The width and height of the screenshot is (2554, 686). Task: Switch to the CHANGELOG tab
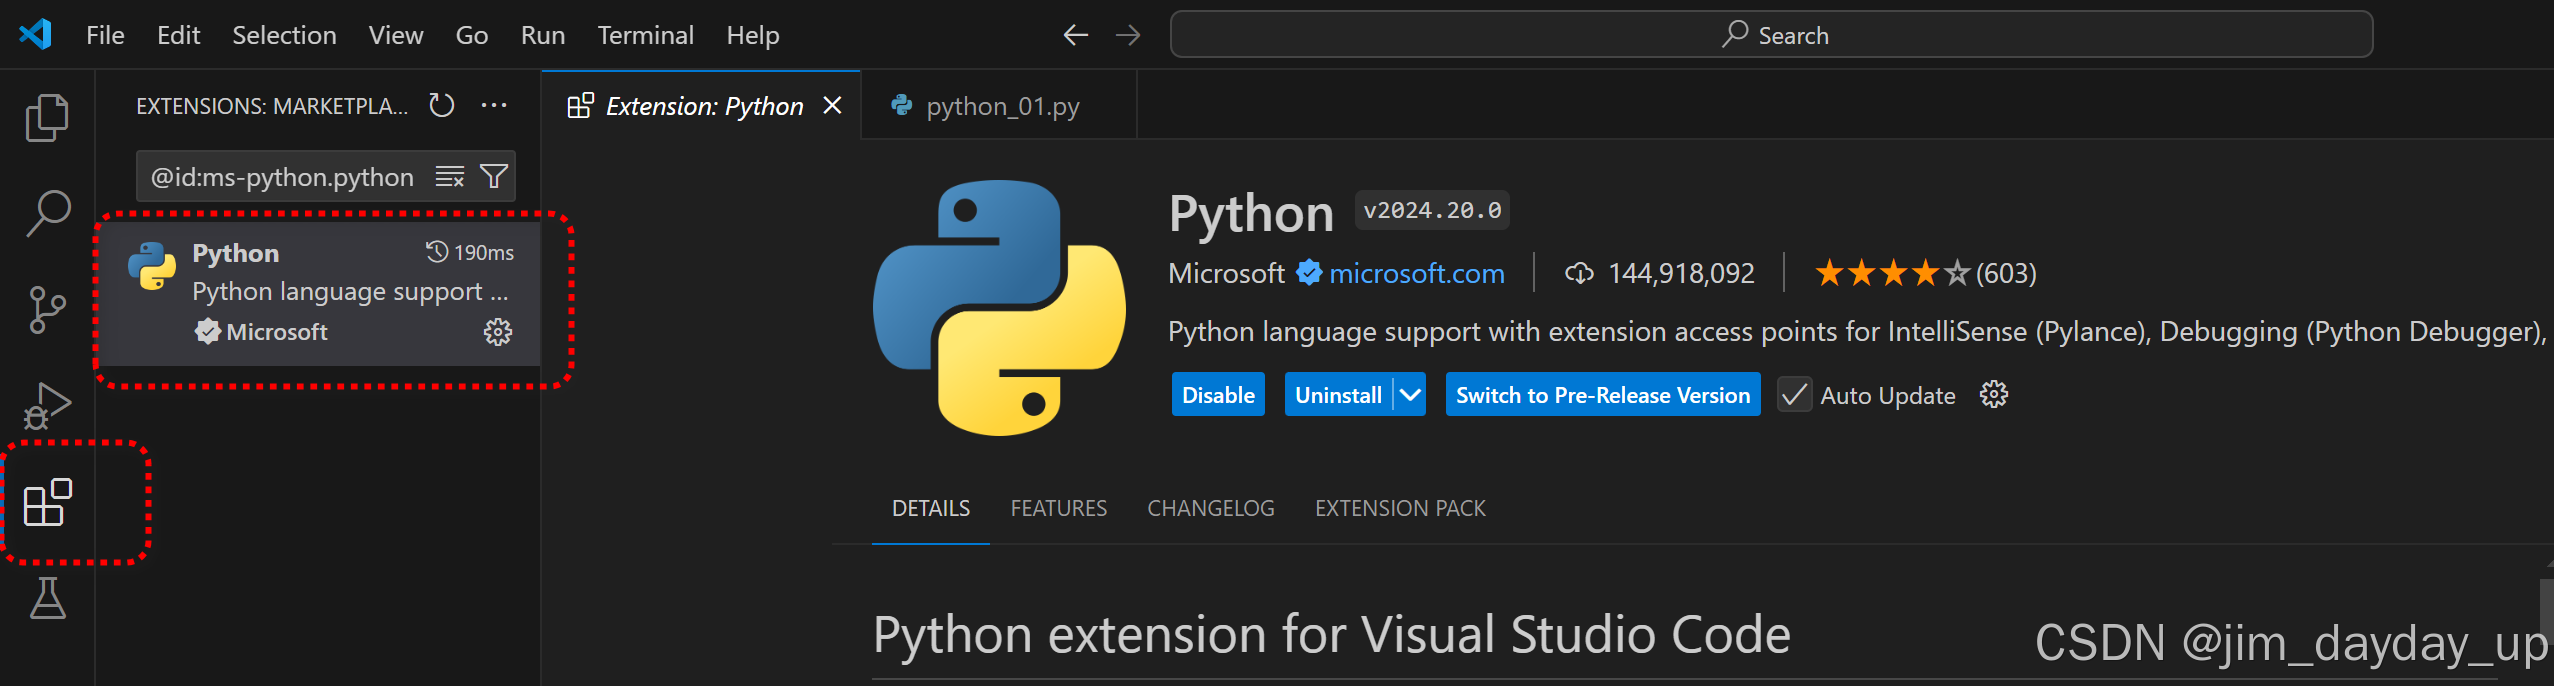click(1210, 508)
